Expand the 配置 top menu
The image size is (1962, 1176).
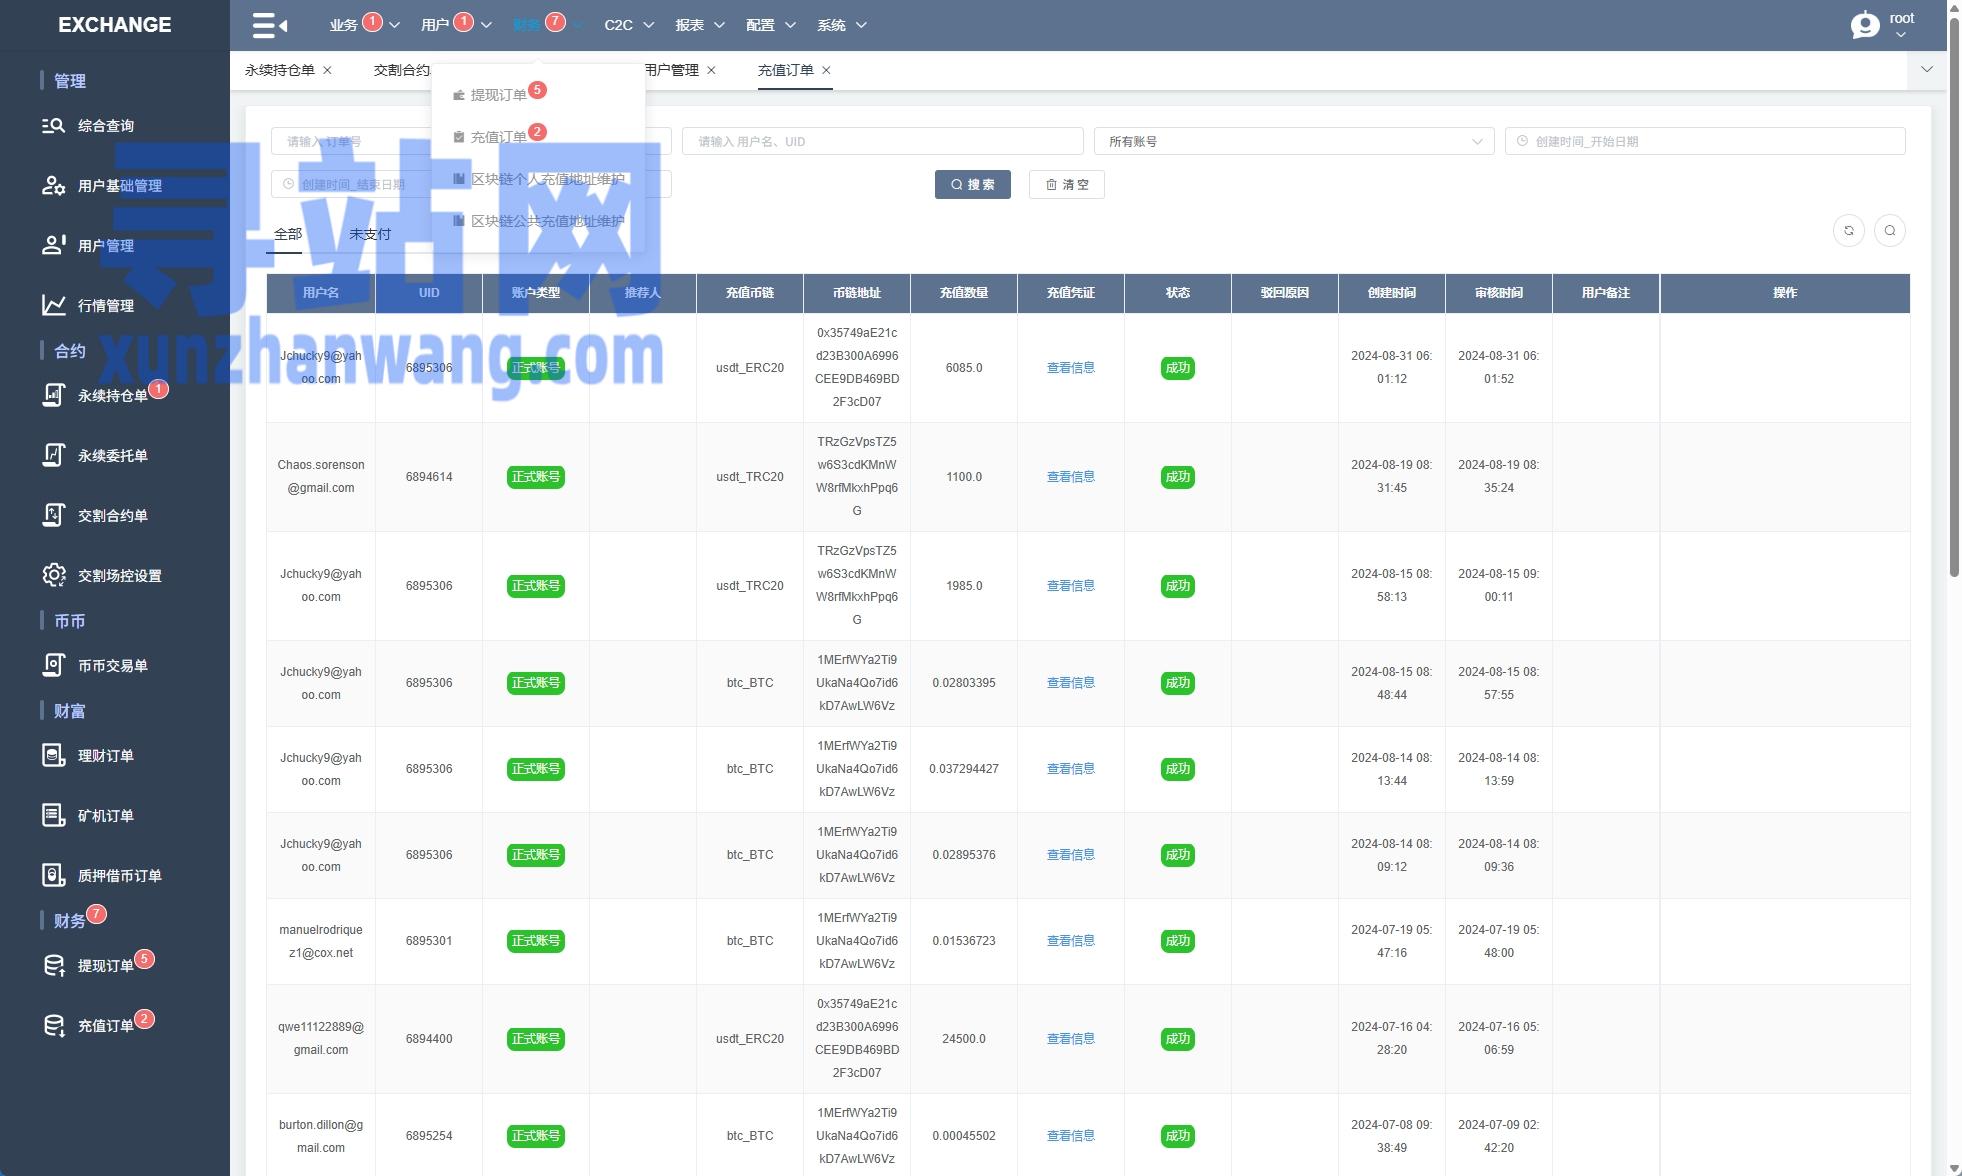point(770,25)
